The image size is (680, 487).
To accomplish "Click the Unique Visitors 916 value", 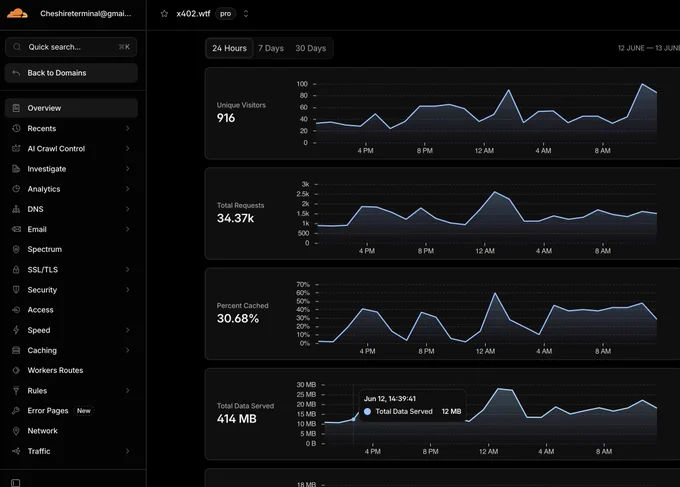I will (226, 118).
